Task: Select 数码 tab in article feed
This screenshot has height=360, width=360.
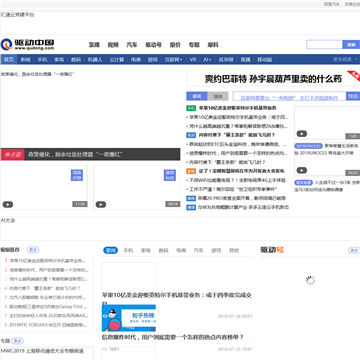Action: tap(163, 250)
